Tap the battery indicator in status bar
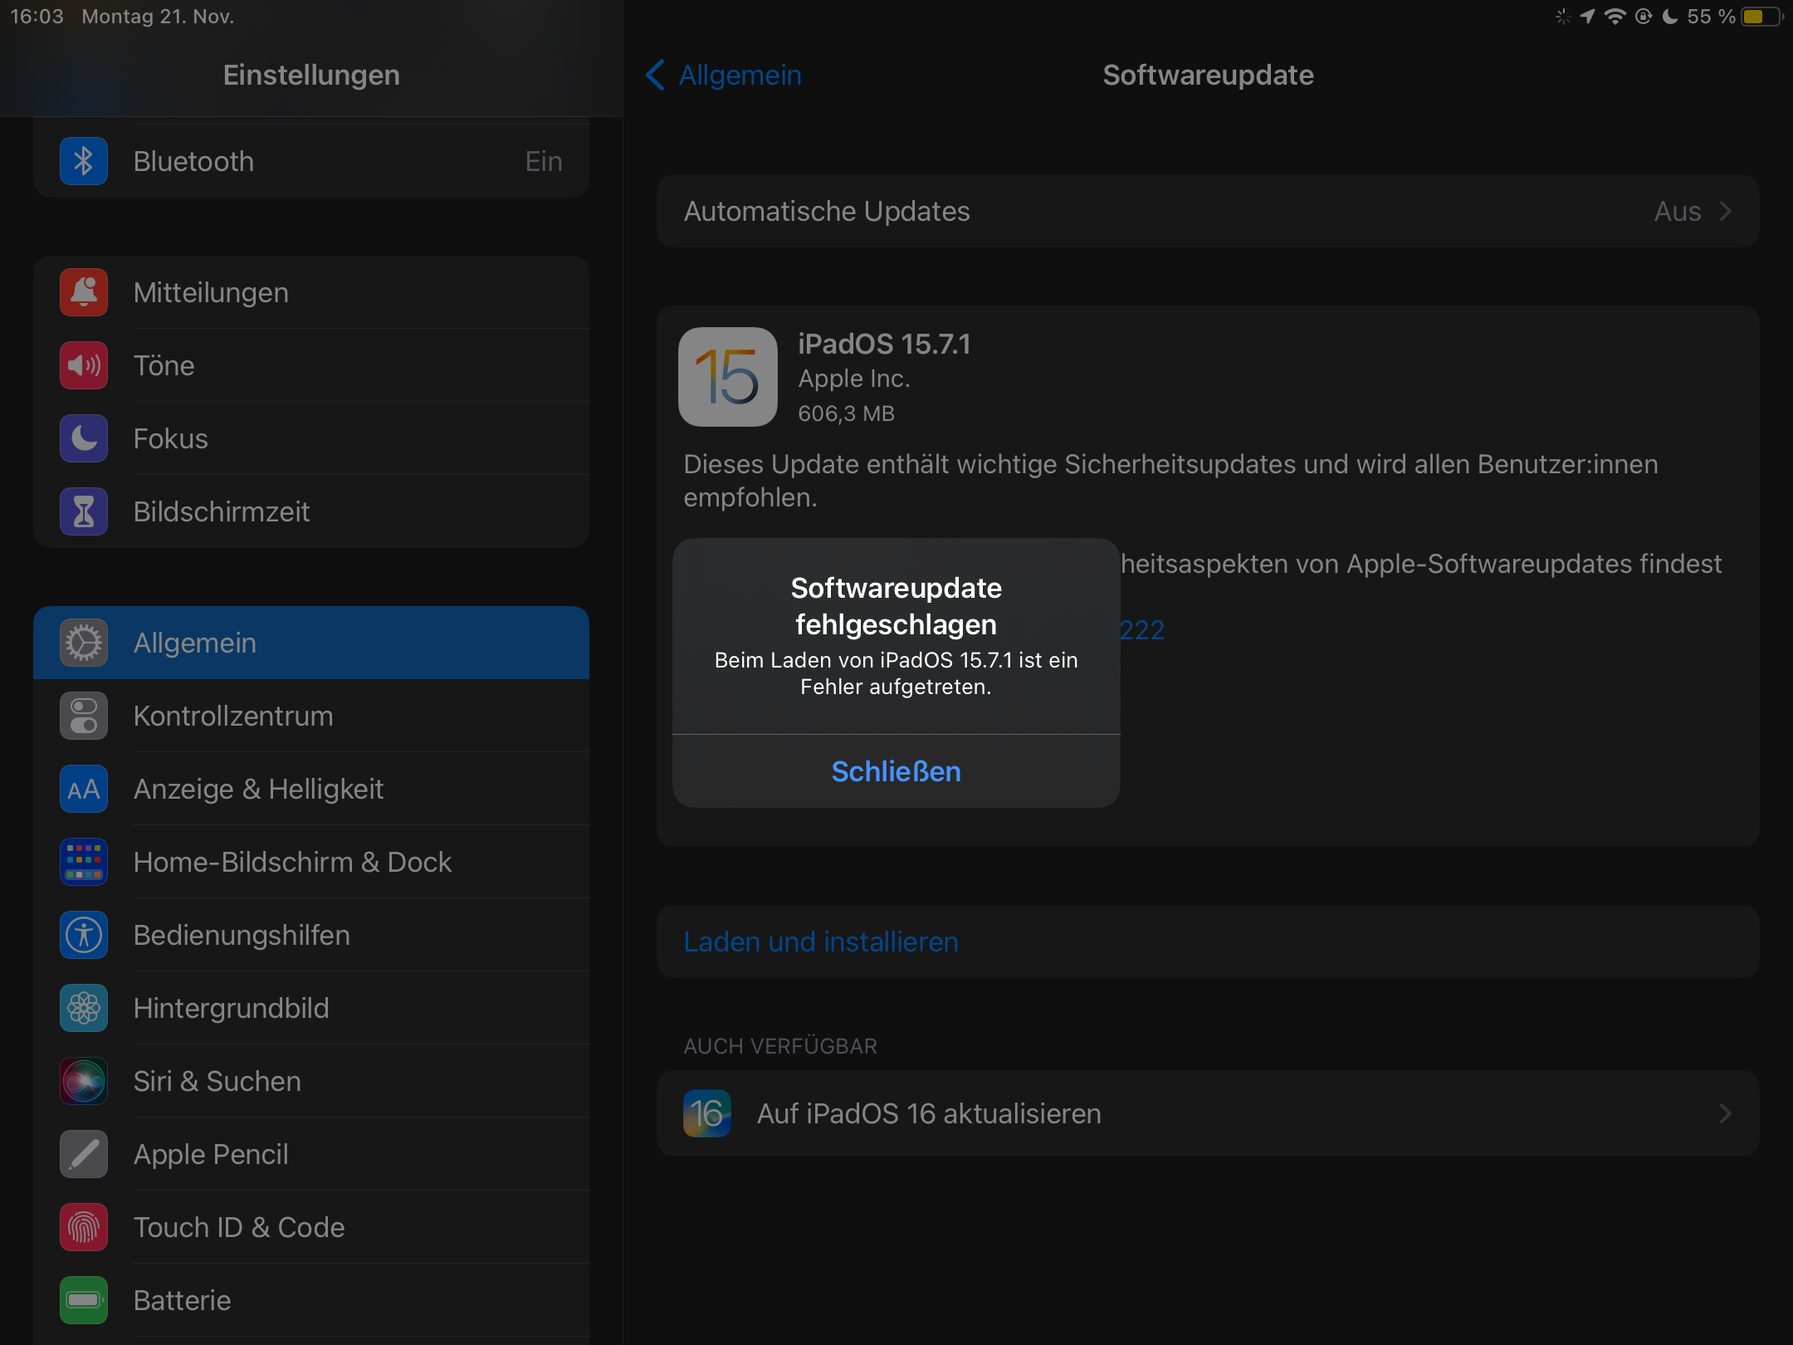This screenshot has height=1345, width=1793. tap(1762, 17)
